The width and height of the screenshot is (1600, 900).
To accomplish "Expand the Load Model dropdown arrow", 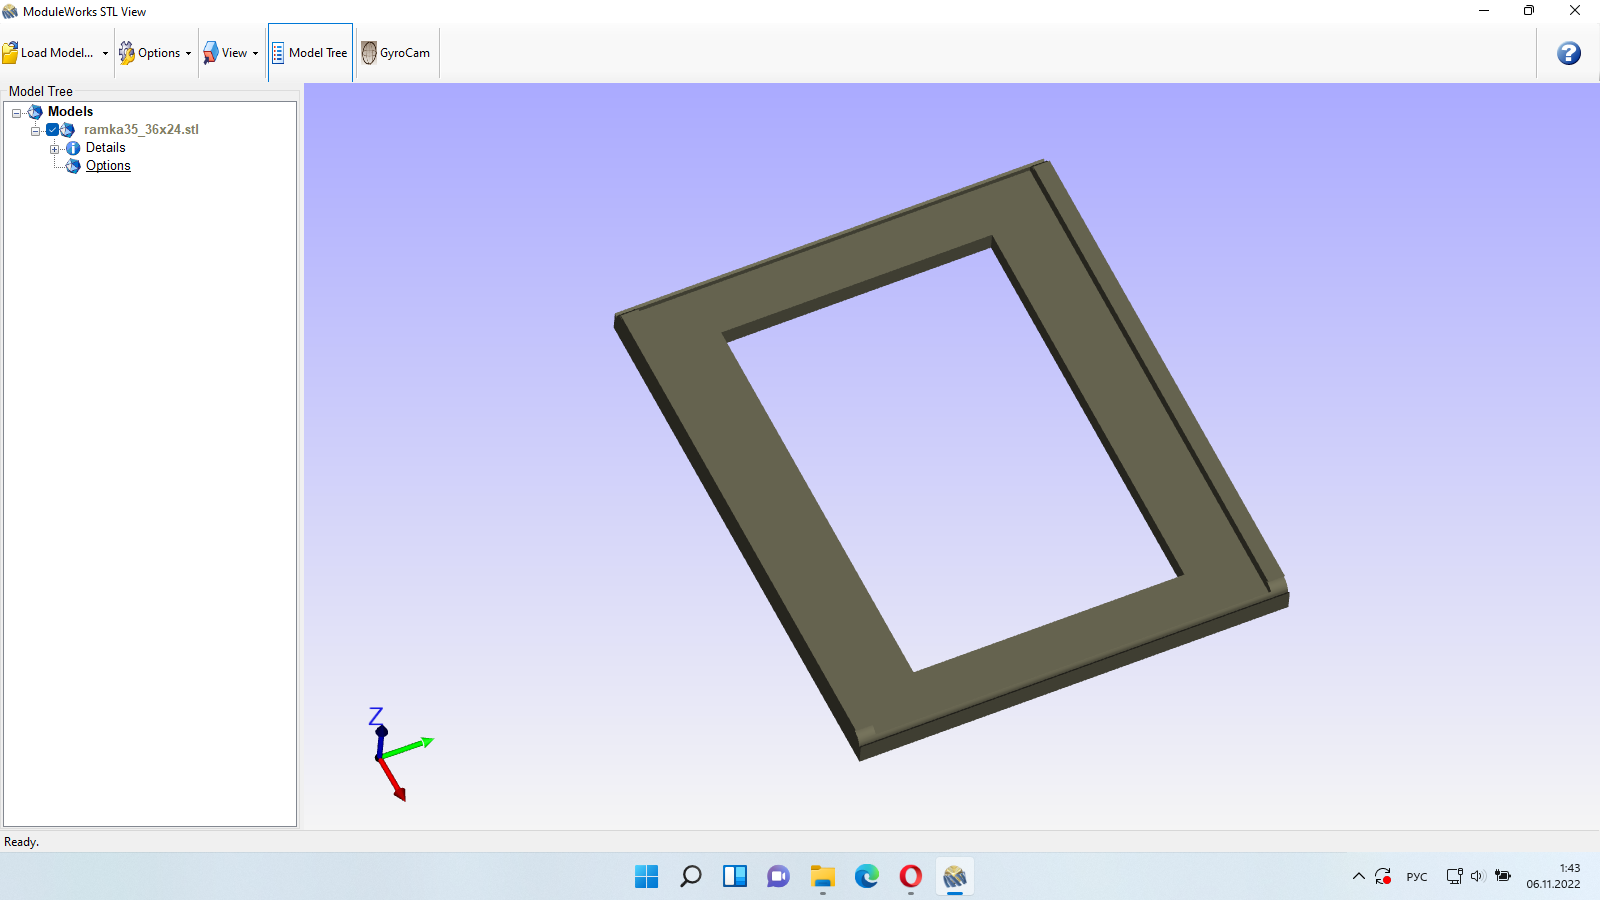I will 105,53.
